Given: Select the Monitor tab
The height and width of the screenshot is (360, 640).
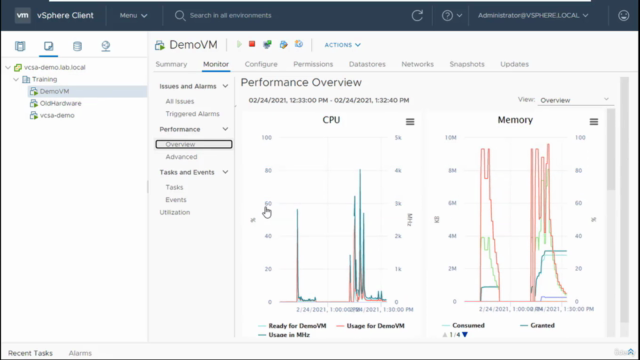Looking at the screenshot, I should click(x=216, y=64).
